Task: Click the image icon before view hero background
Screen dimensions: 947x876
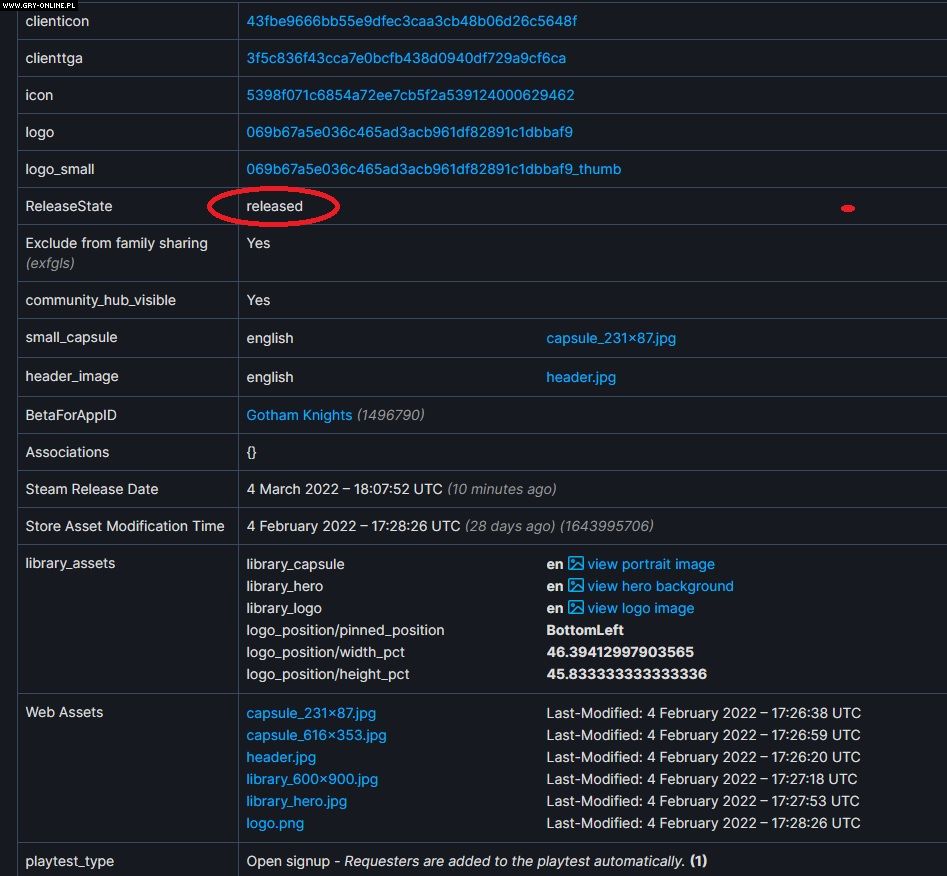Action: coord(576,586)
